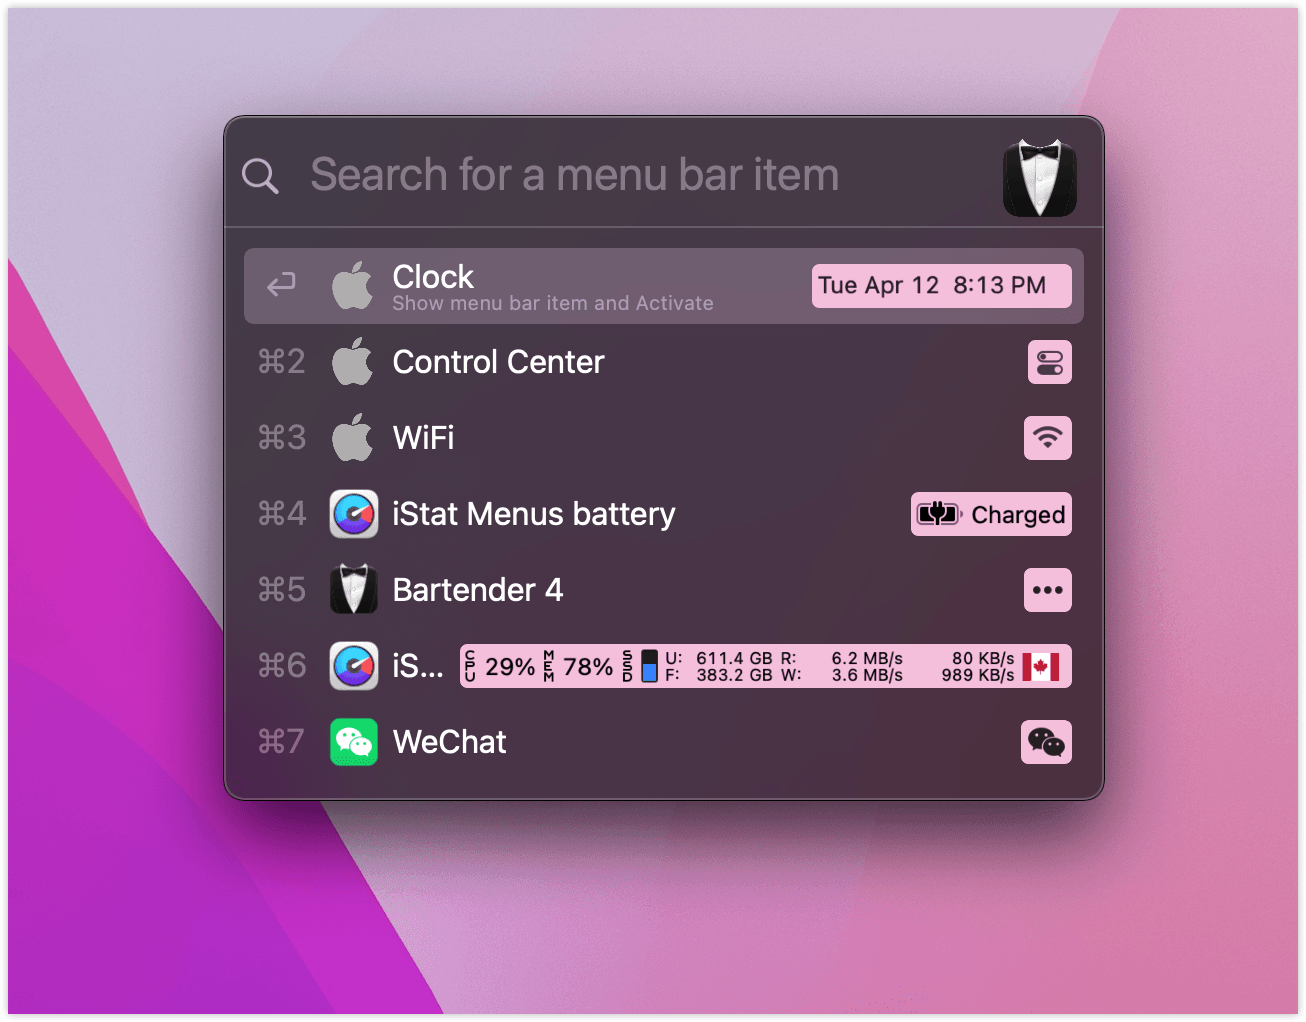This screenshot has height=1022, width=1306.
Task: Open the WeChat menu bar item
Action: click(x=449, y=742)
